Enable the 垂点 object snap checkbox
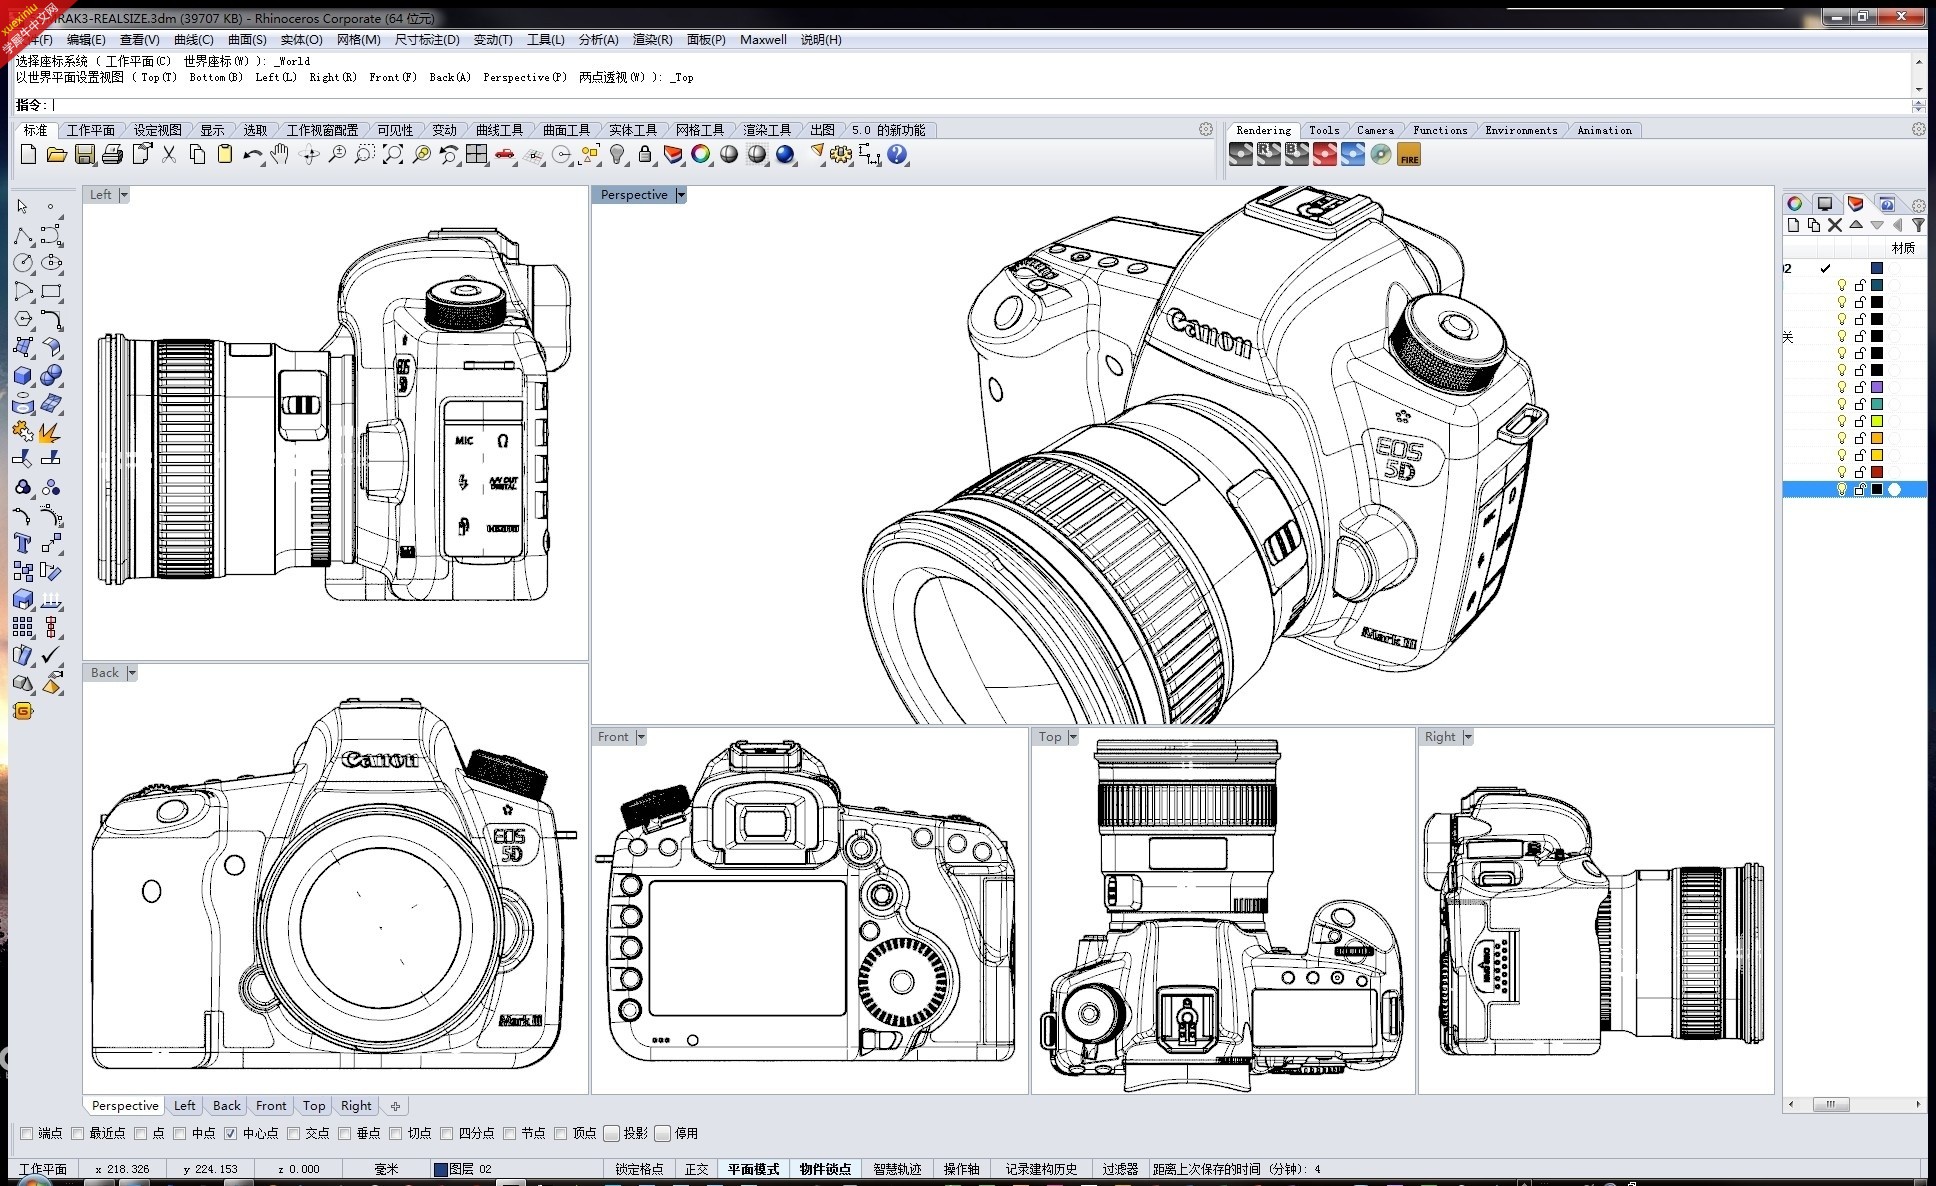This screenshot has height=1186, width=1936. coord(345,1133)
